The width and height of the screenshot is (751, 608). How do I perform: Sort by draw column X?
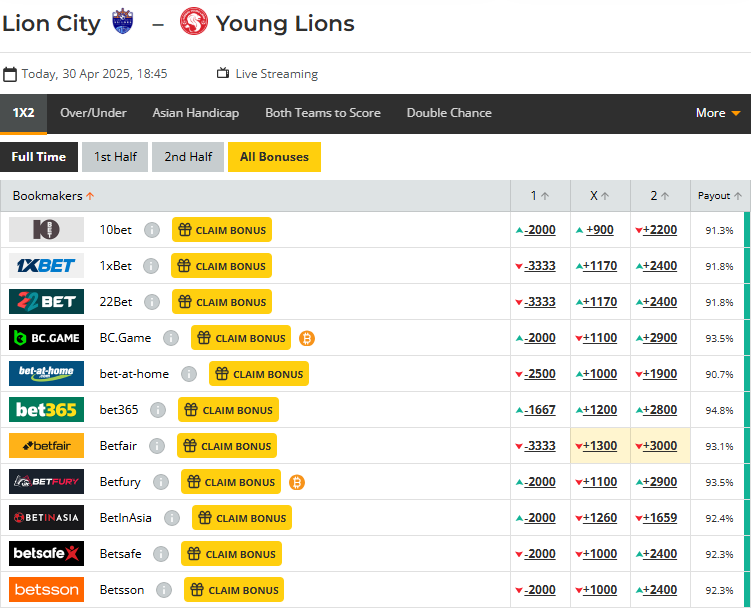pyautogui.click(x=600, y=195)
